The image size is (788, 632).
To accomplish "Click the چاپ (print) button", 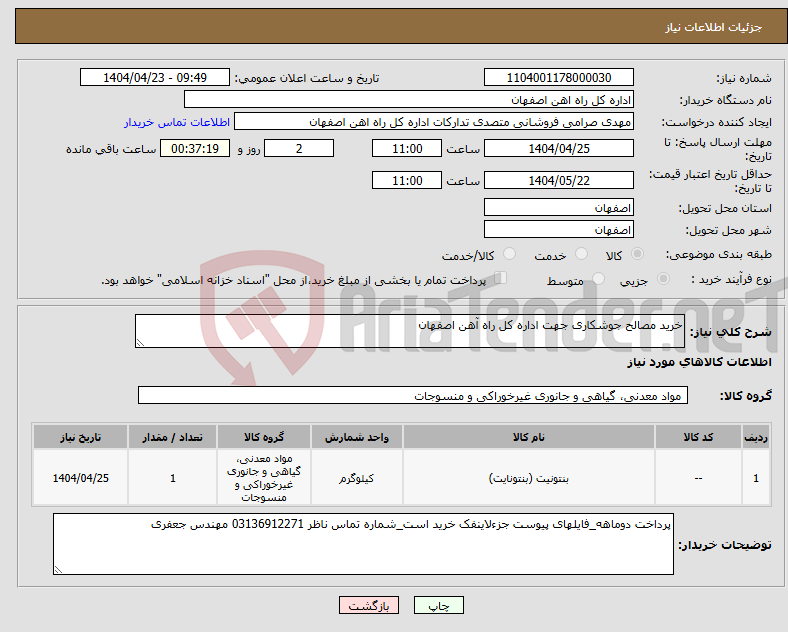I will click(438, 605).
